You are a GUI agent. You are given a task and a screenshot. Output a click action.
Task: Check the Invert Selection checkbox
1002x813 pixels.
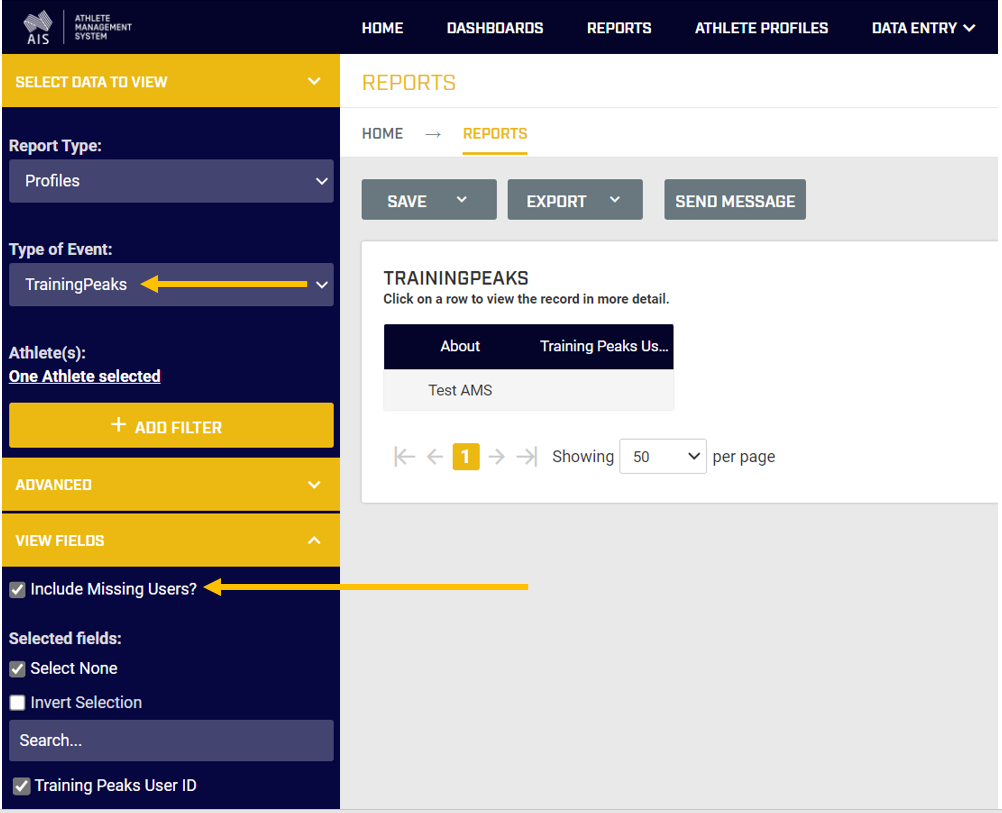(x=17, y=702)
